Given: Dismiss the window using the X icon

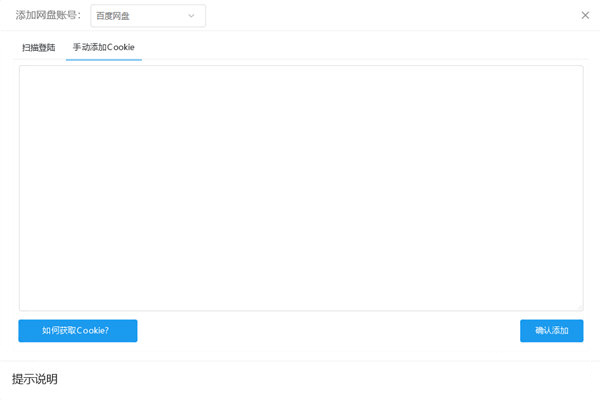Looking at the screenshot, I should pos(585,15).
